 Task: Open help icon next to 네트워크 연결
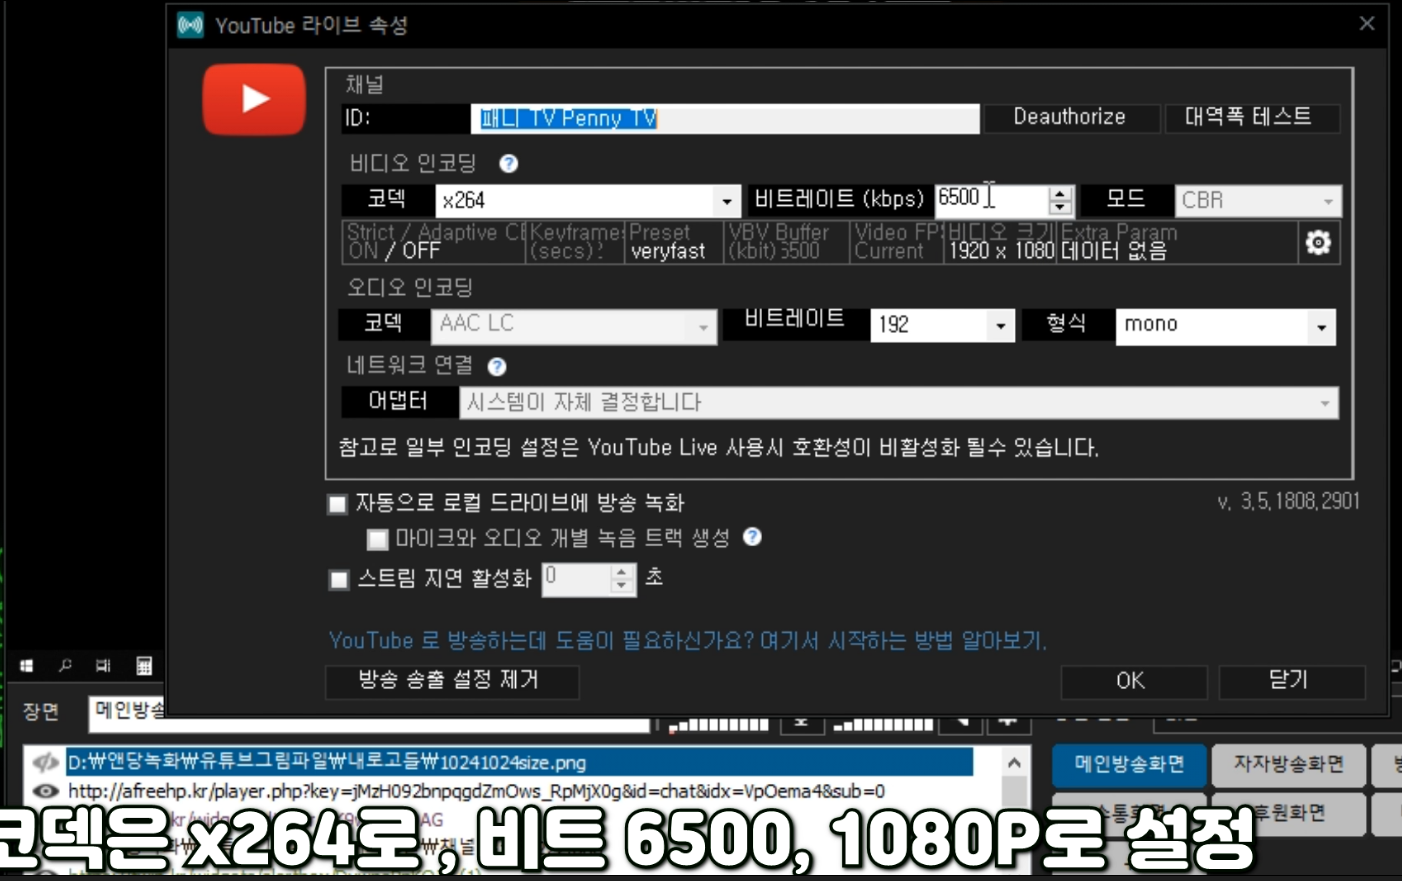(x=496, y=367)
